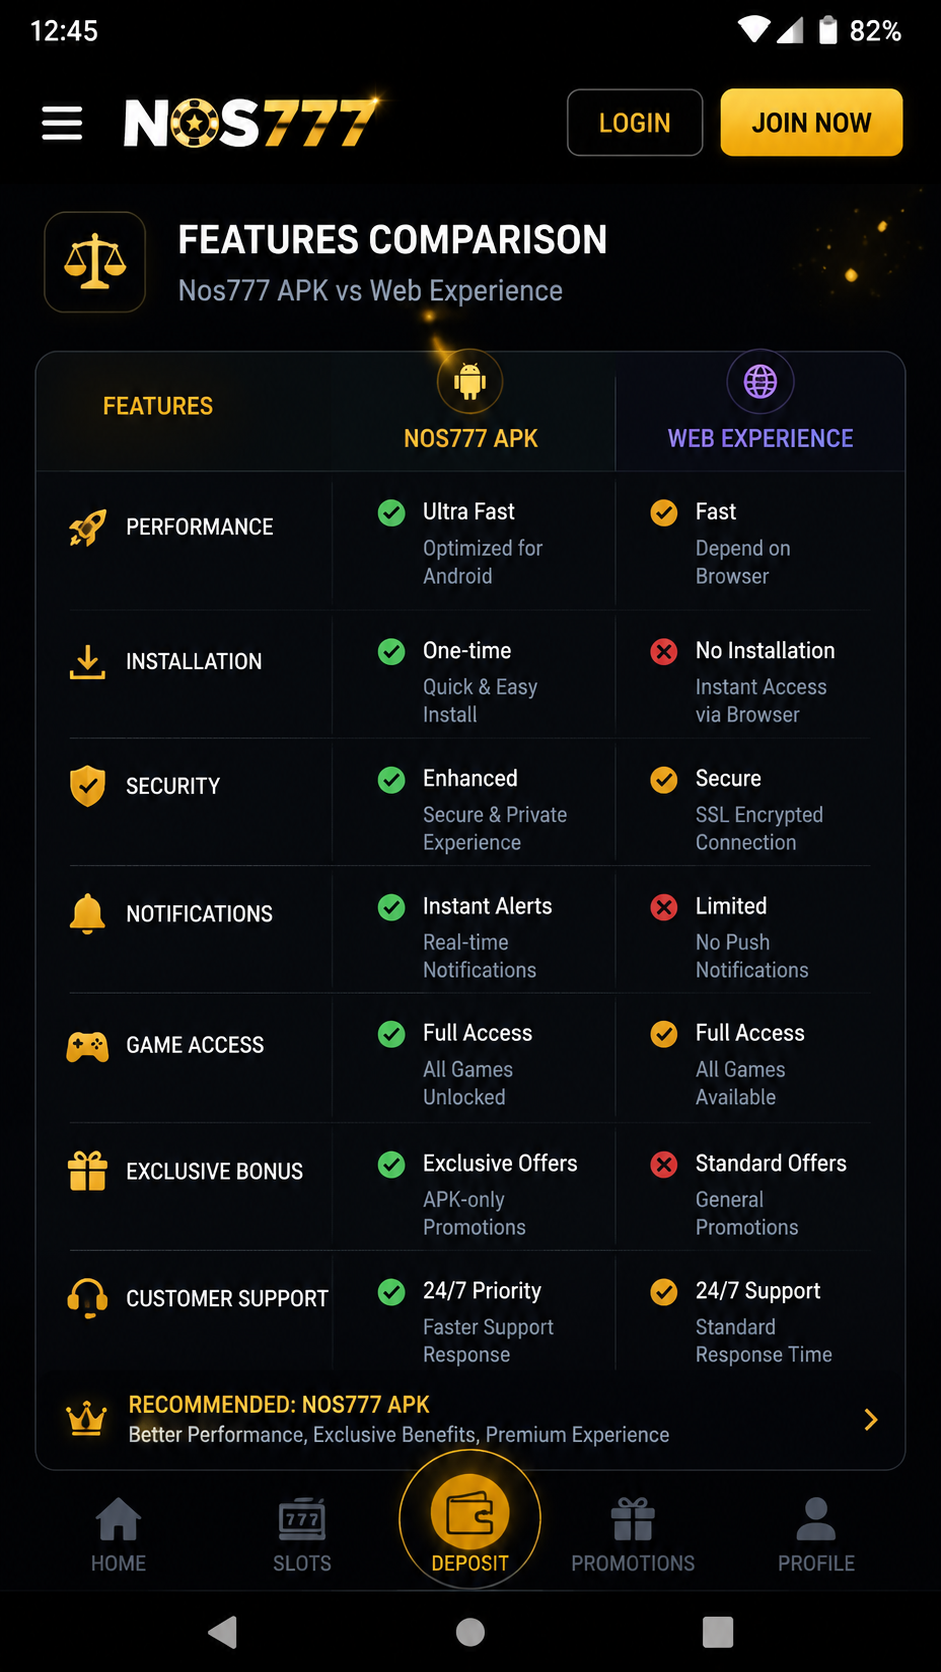Screen dimensions: 941x1672
Task: Go to the Promotions tab
Action: (633, 1535)
